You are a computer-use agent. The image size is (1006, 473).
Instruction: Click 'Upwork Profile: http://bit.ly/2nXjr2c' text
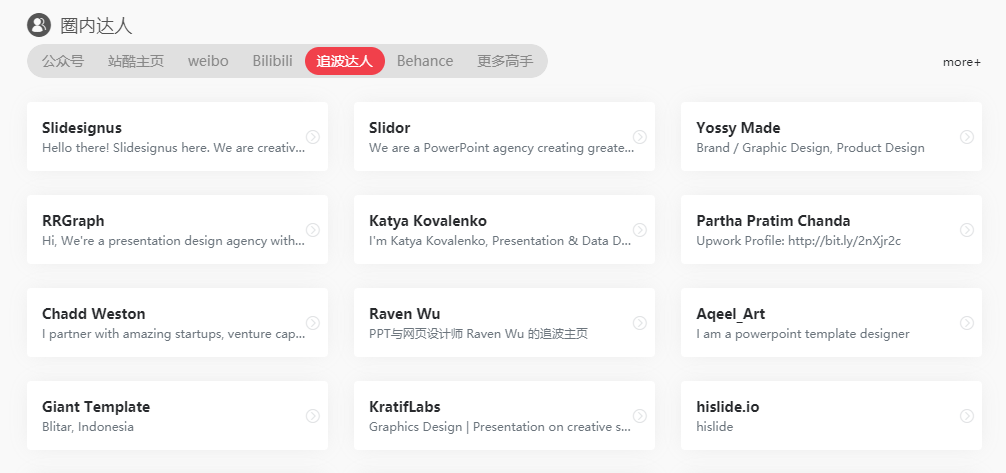[x=799, y=241]
